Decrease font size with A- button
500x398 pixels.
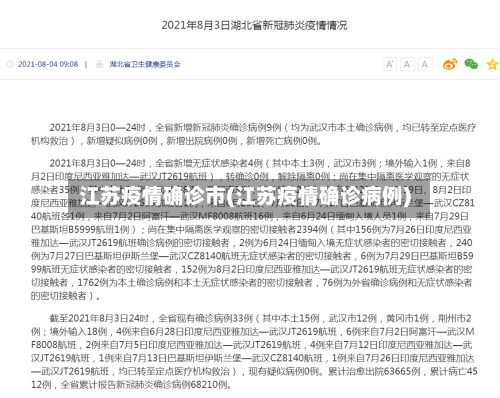coord(407,64)
